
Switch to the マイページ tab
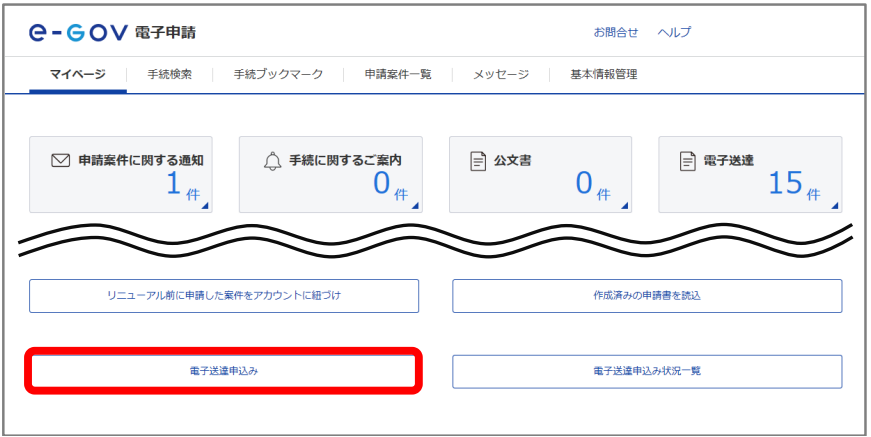point(77,74)
